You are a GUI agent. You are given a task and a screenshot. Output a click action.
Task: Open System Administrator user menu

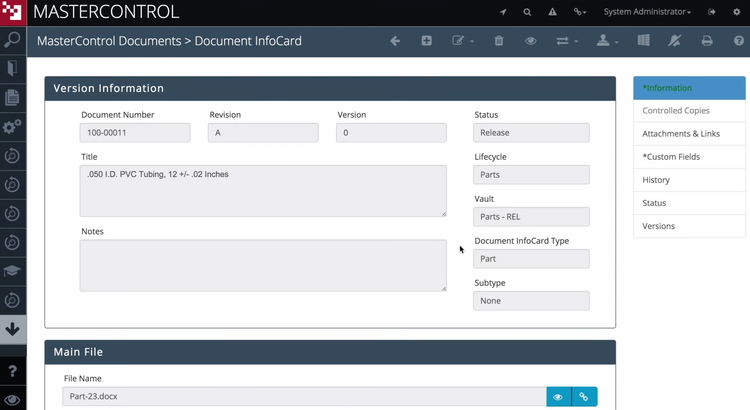pyautogui.click(x=647, y=12)
